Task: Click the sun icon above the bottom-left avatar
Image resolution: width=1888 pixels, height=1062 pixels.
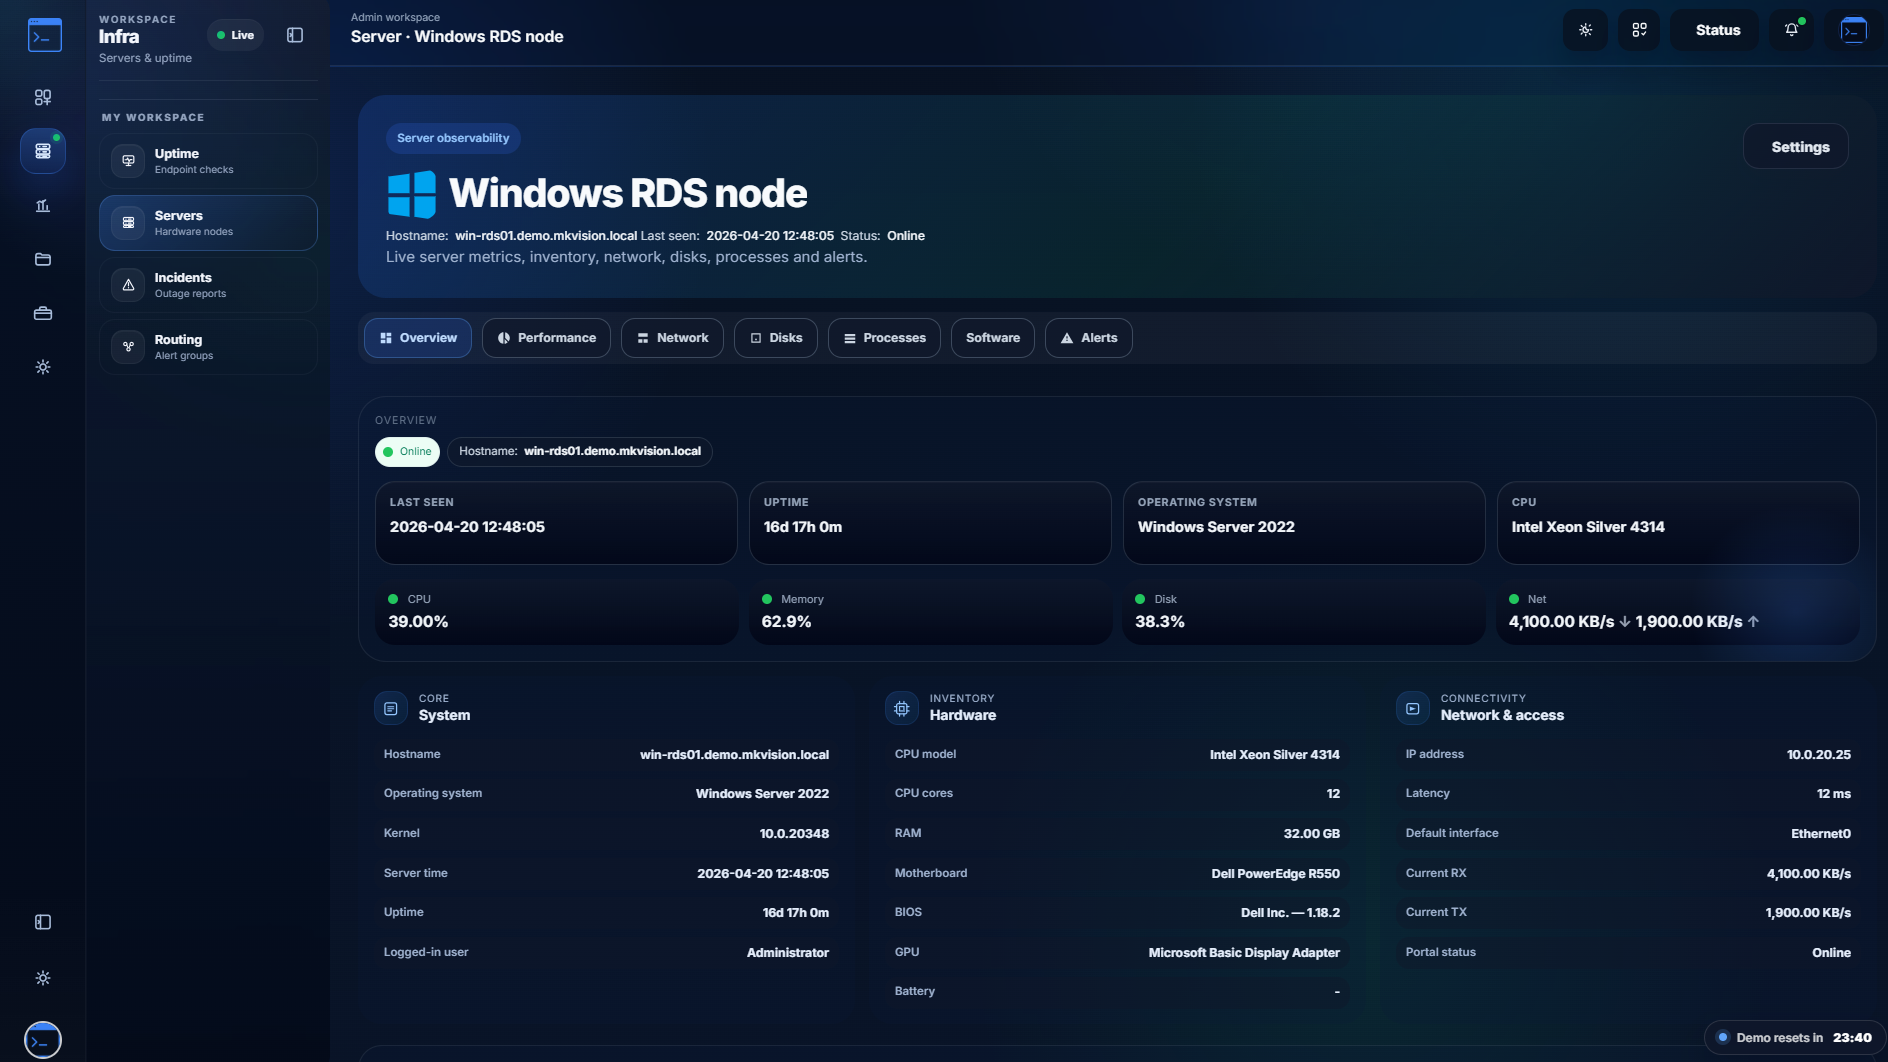Action: [43, 978]
